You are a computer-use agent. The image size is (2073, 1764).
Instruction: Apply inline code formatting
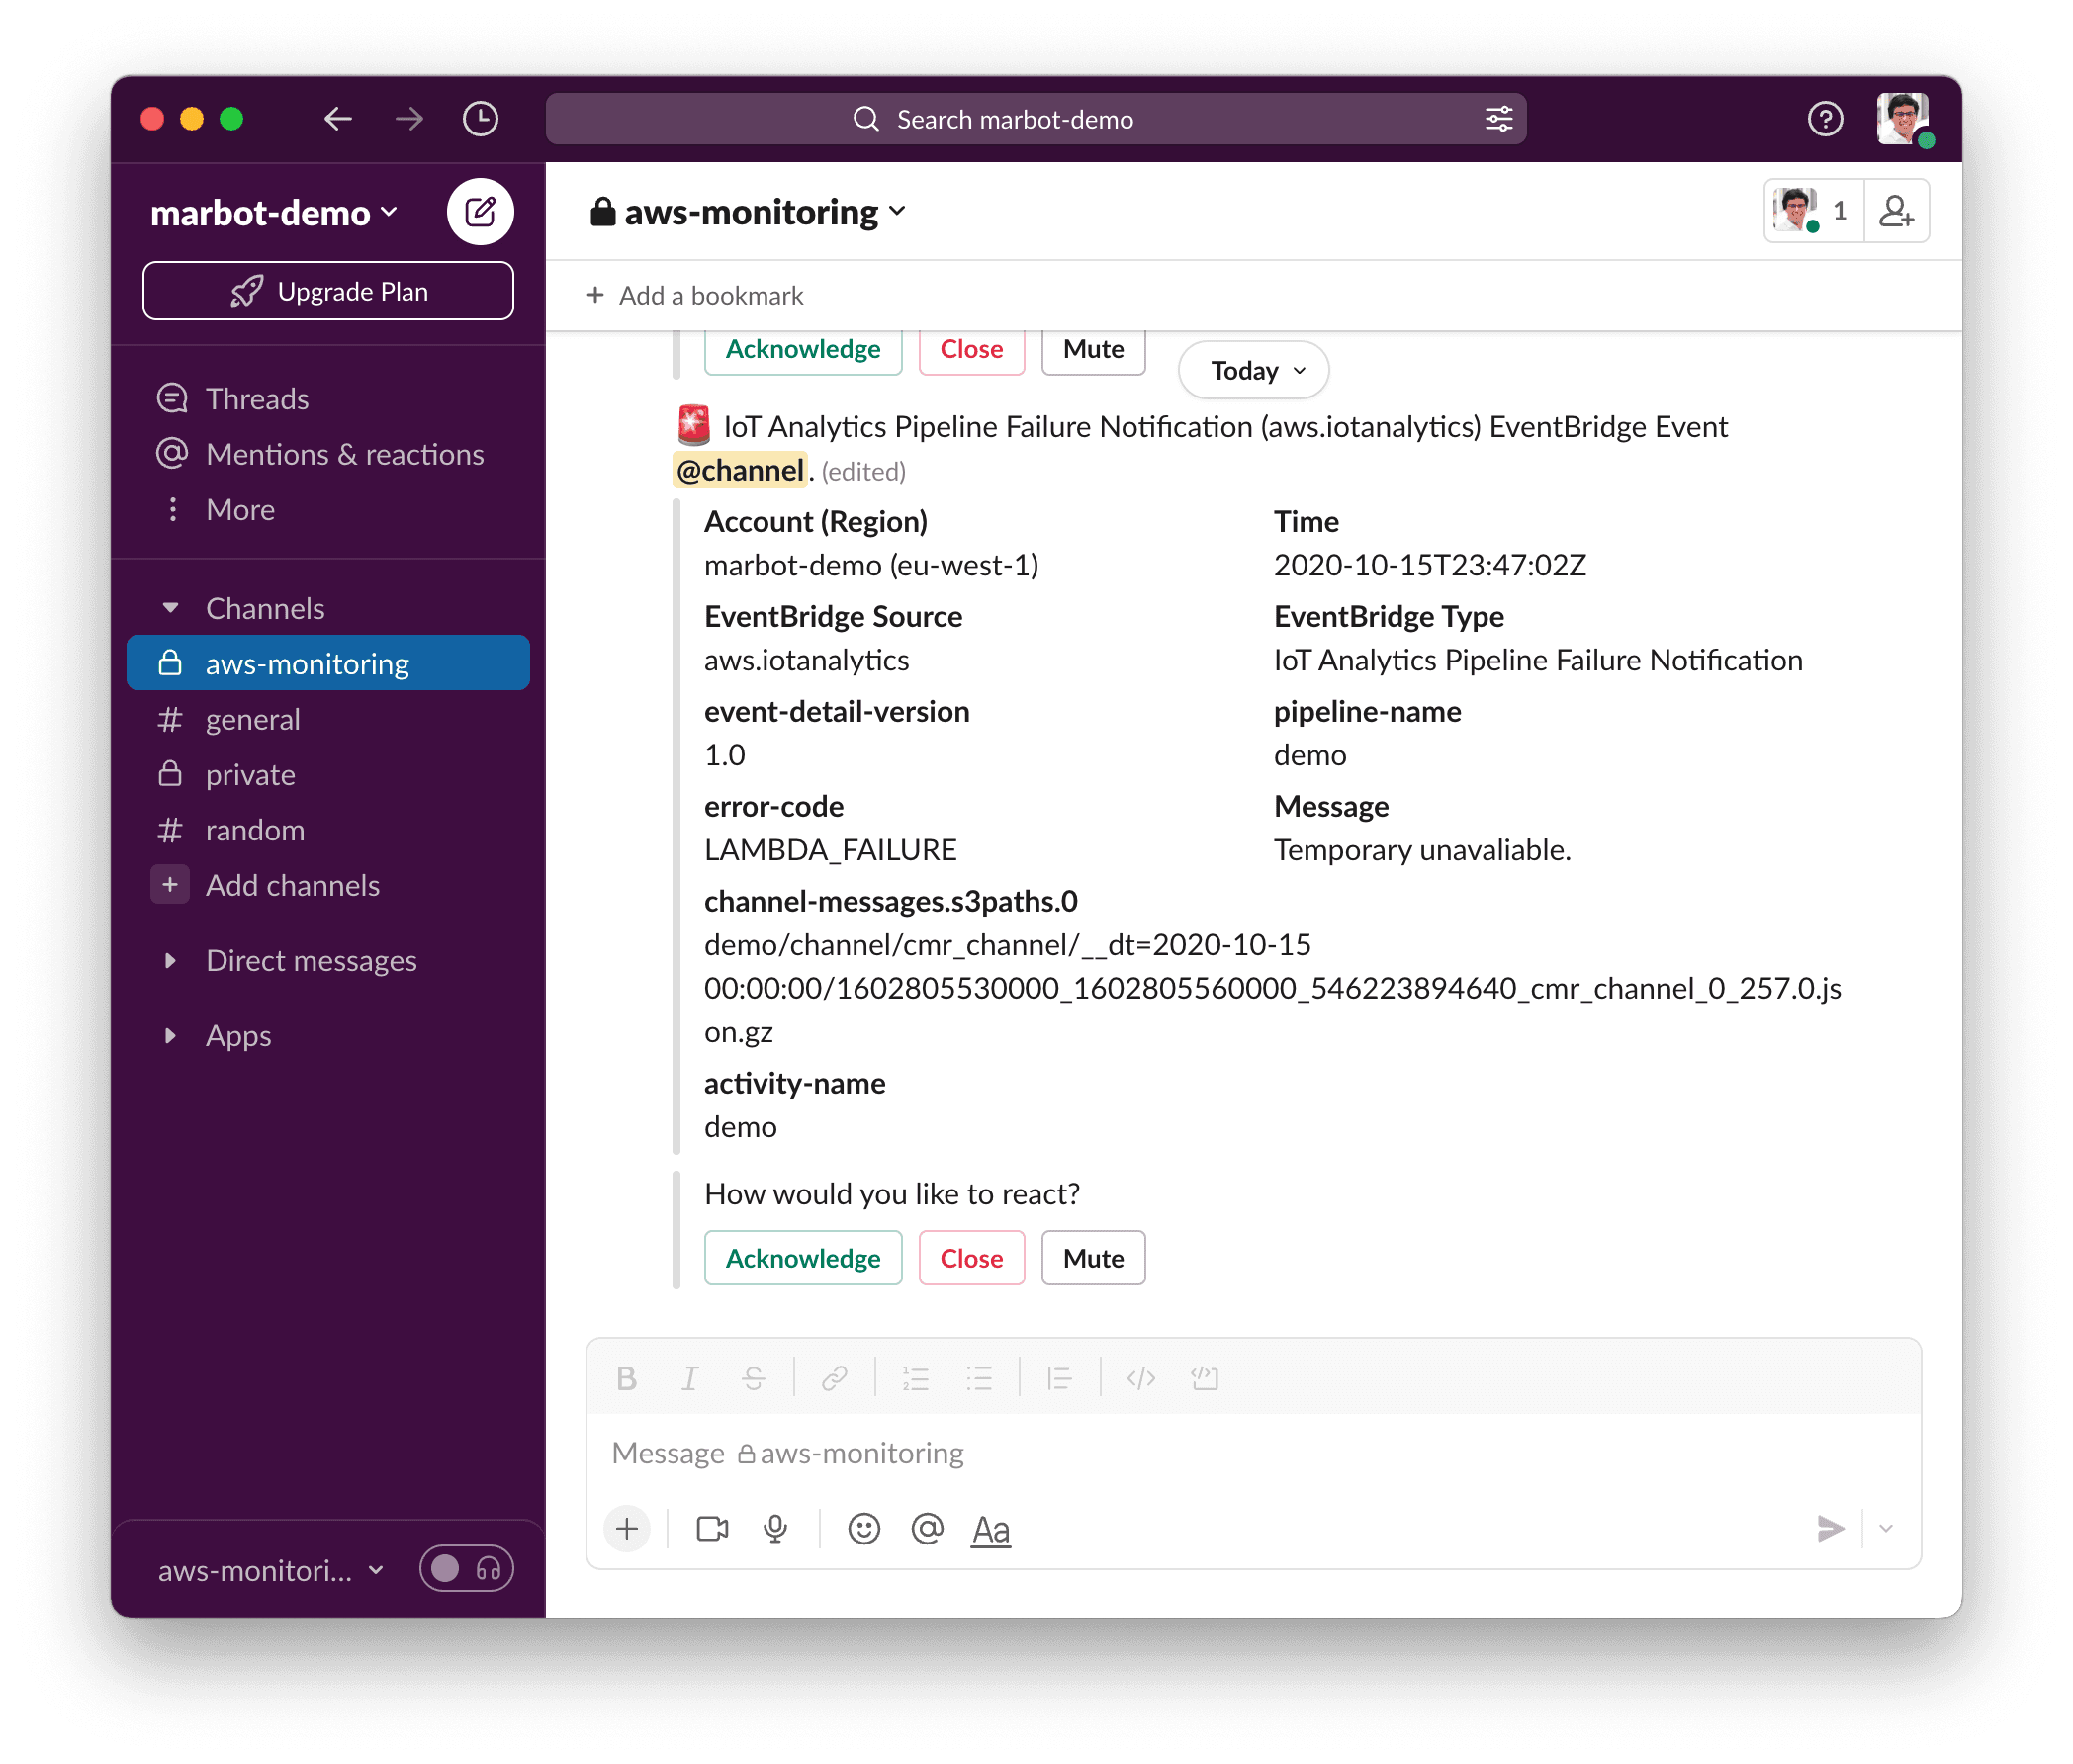pyautogui.click(x=1140, y=1378)
